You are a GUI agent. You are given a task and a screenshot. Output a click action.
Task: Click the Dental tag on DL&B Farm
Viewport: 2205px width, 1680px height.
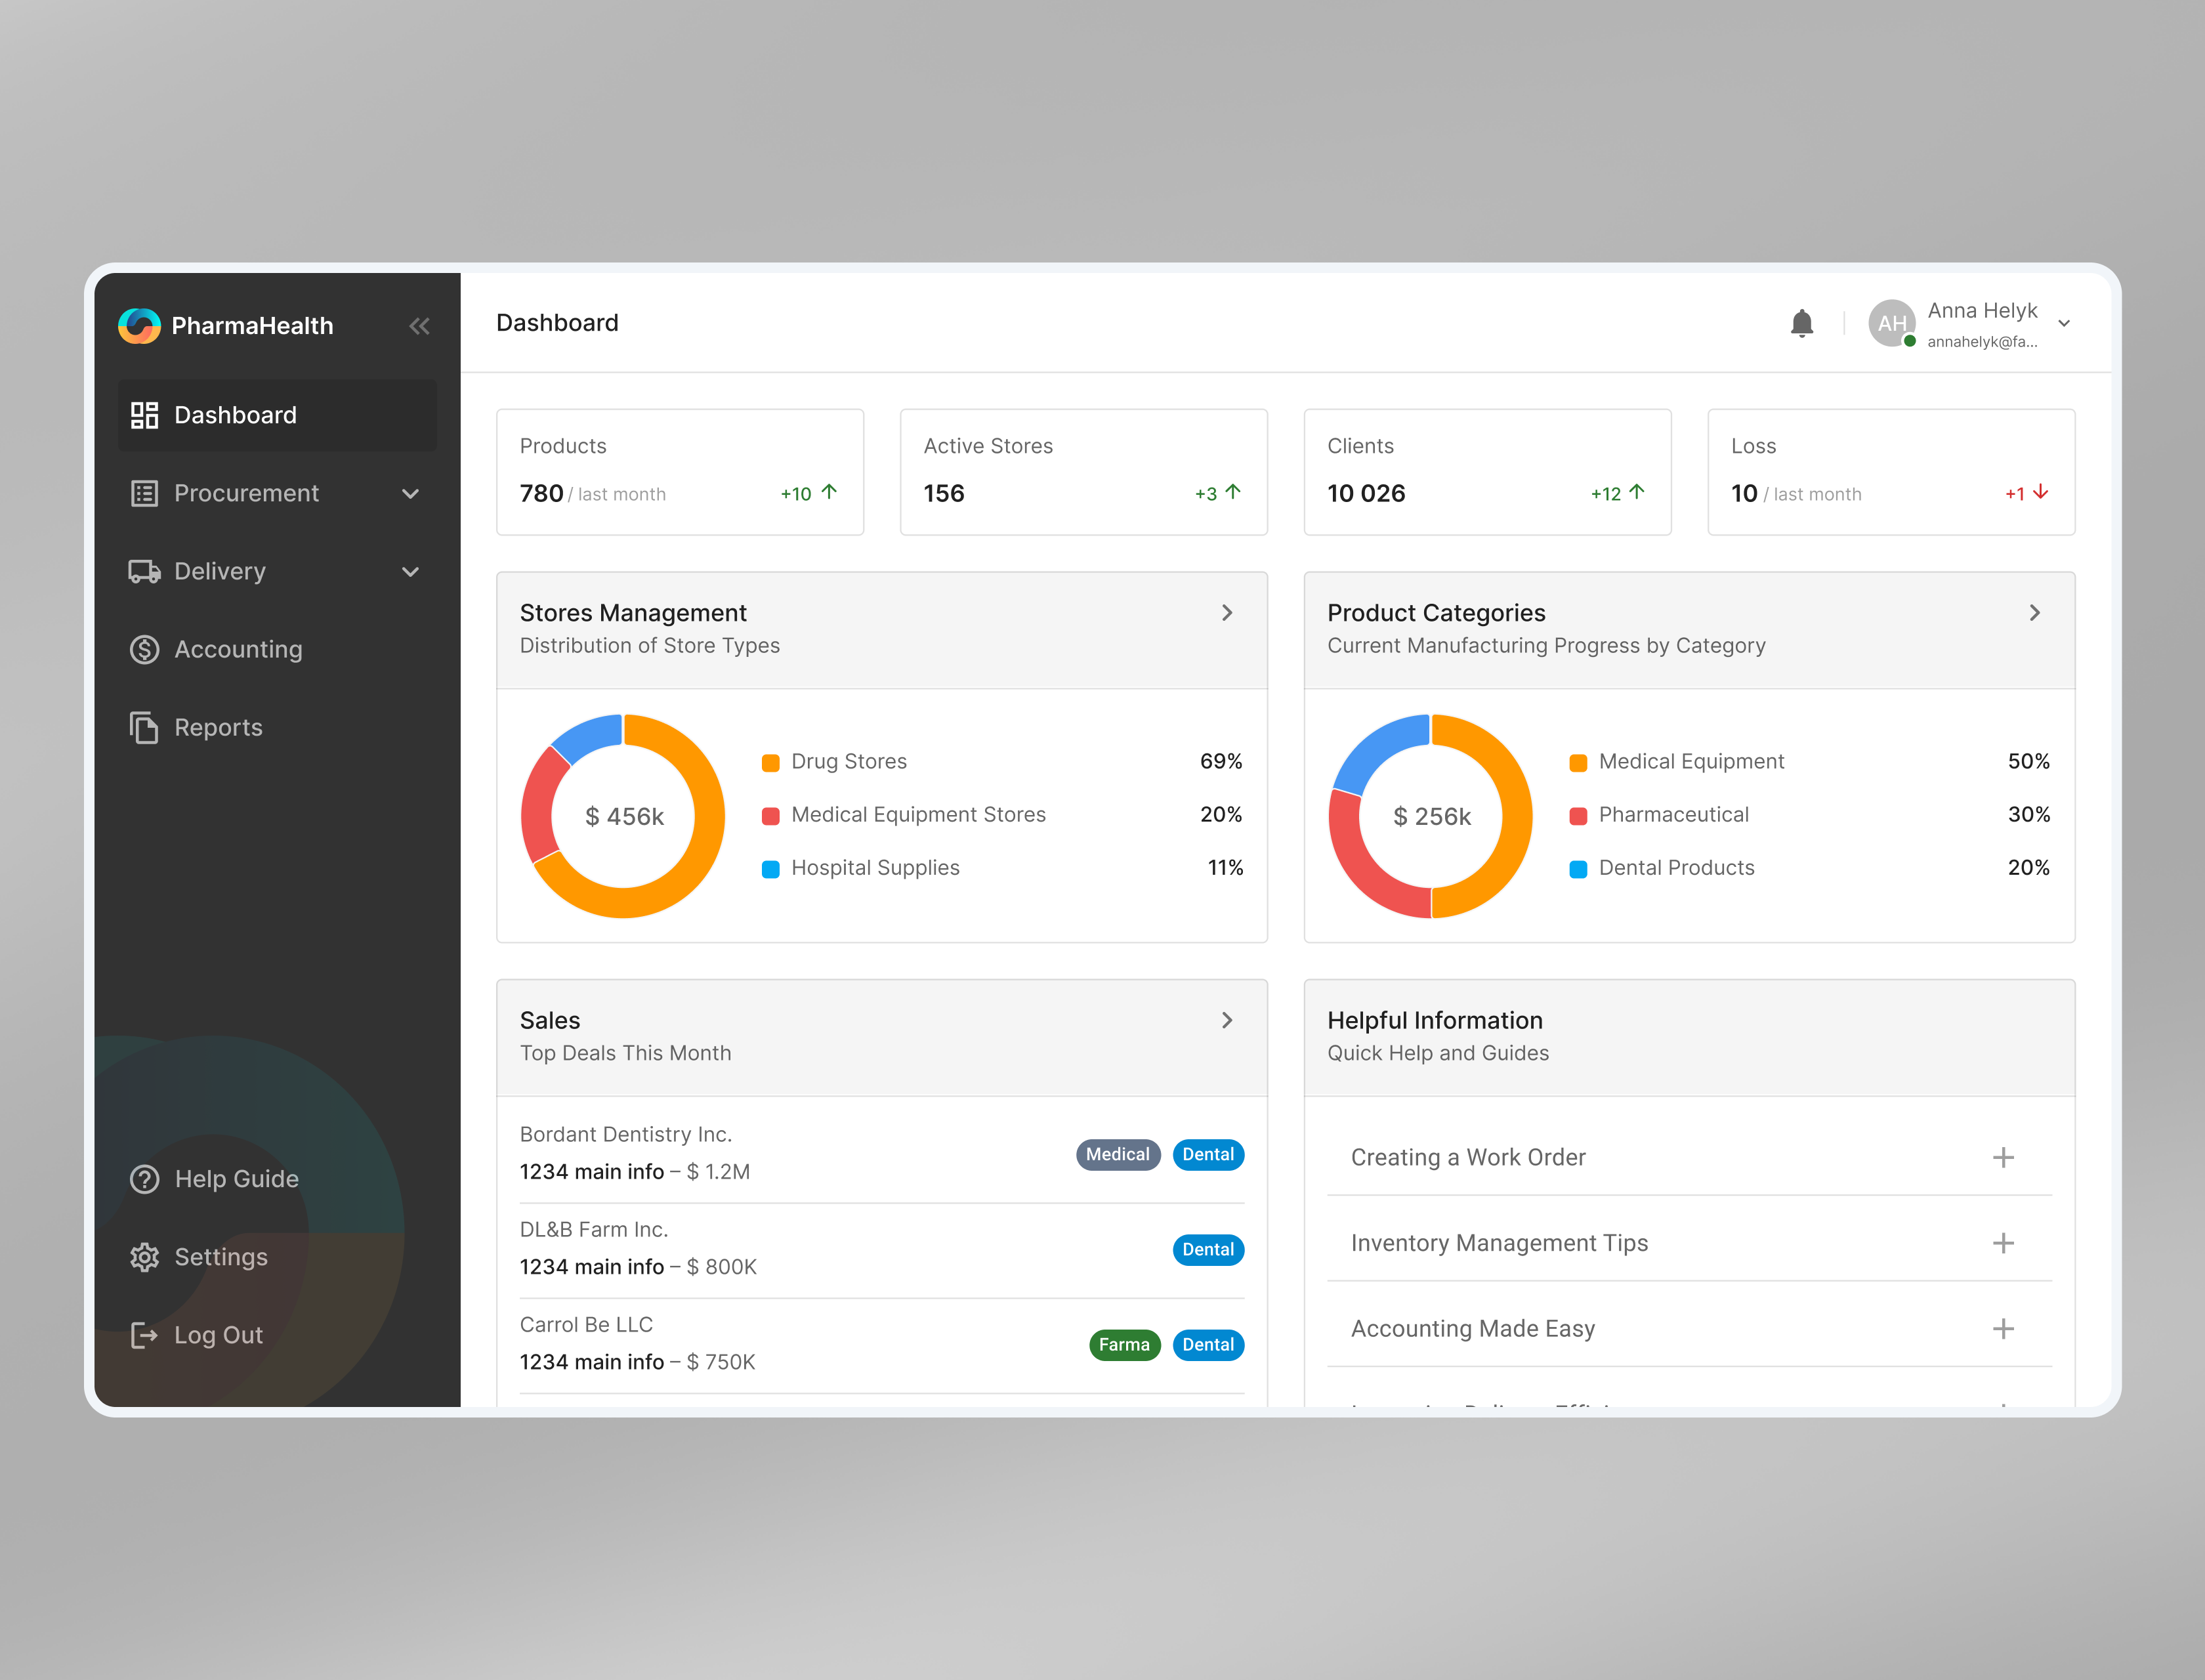1208,1249
